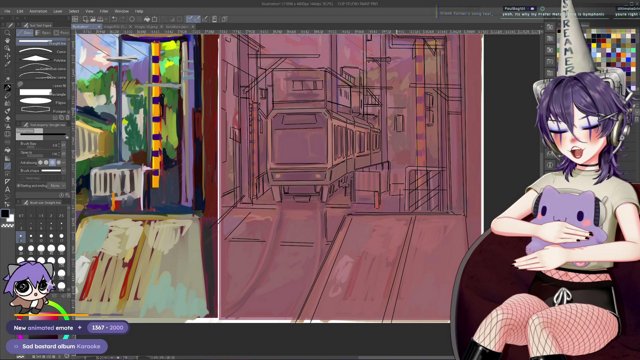Select the Straight line sub tool

click(x=42, y=42)
